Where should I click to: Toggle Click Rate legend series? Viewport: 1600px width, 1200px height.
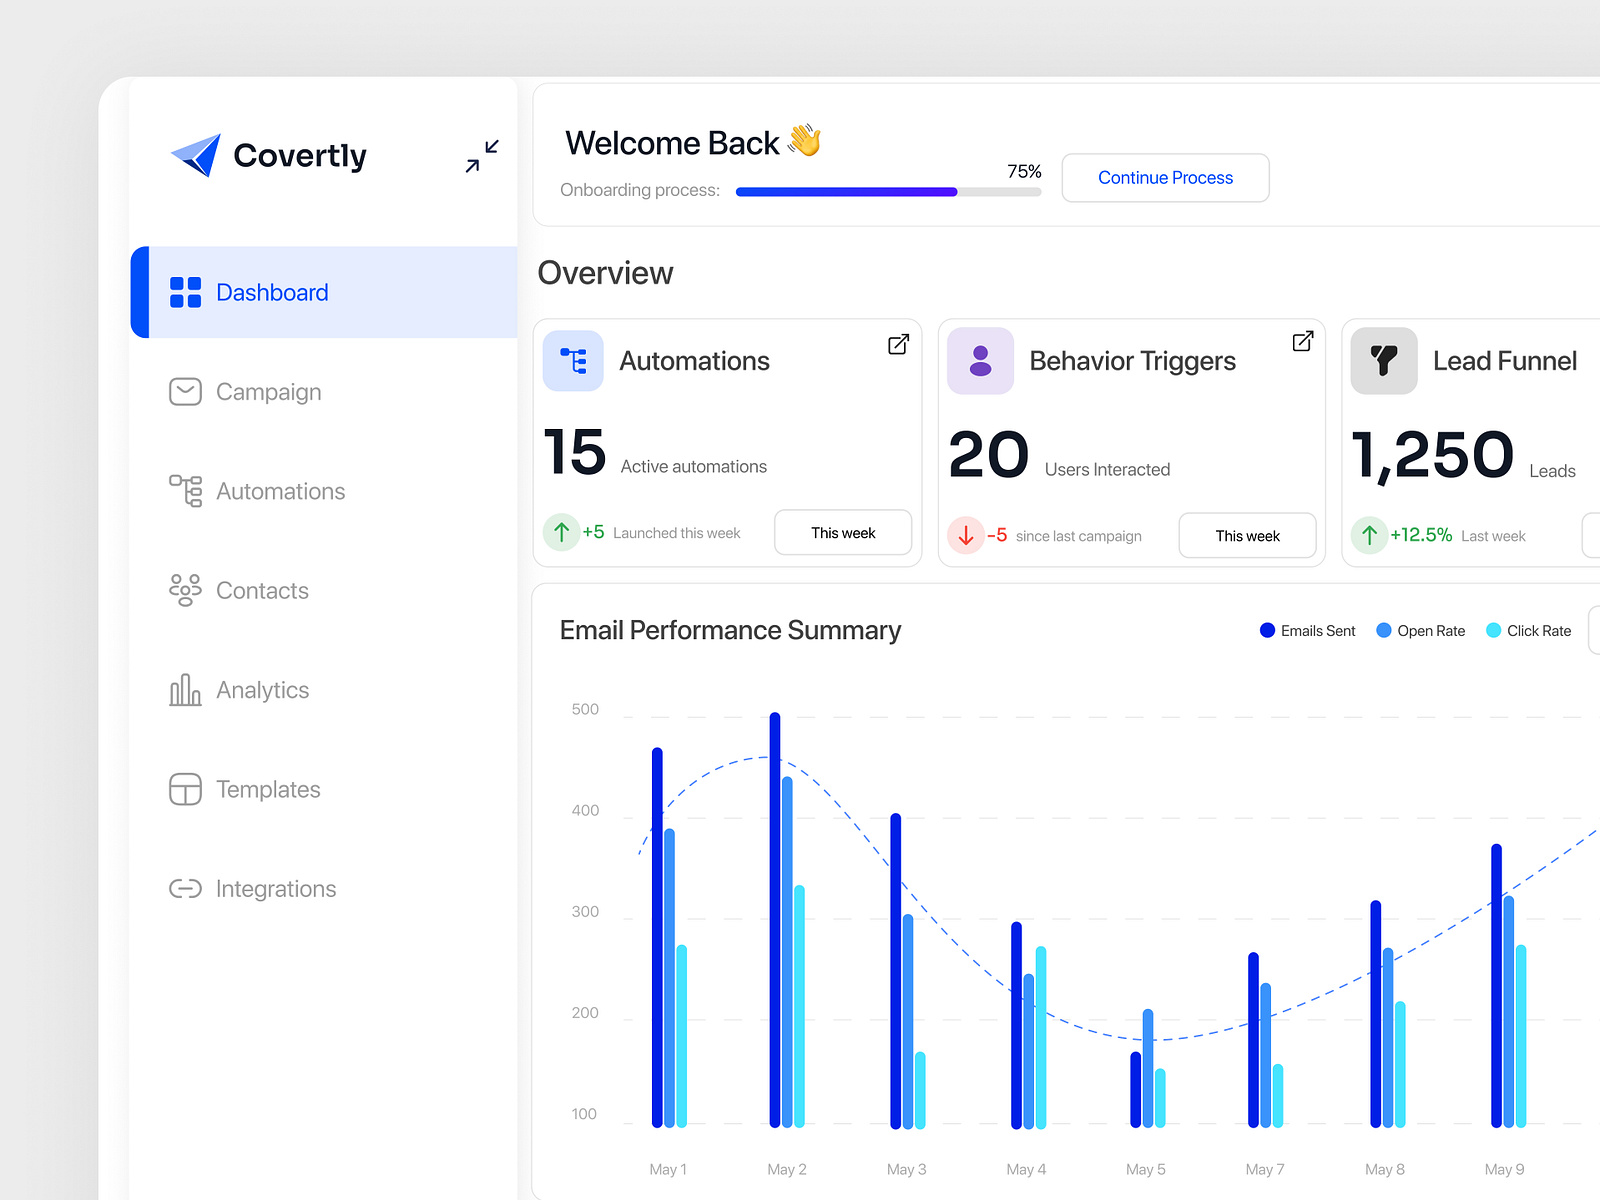click(1528, 631)
